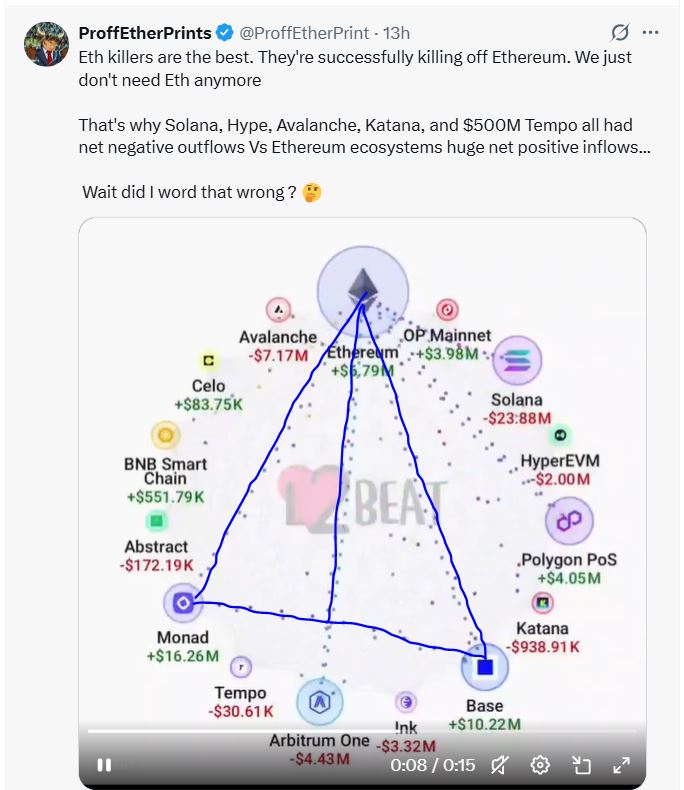
Task: Click the Arbitrum One logo
Action: pos(320,701)
